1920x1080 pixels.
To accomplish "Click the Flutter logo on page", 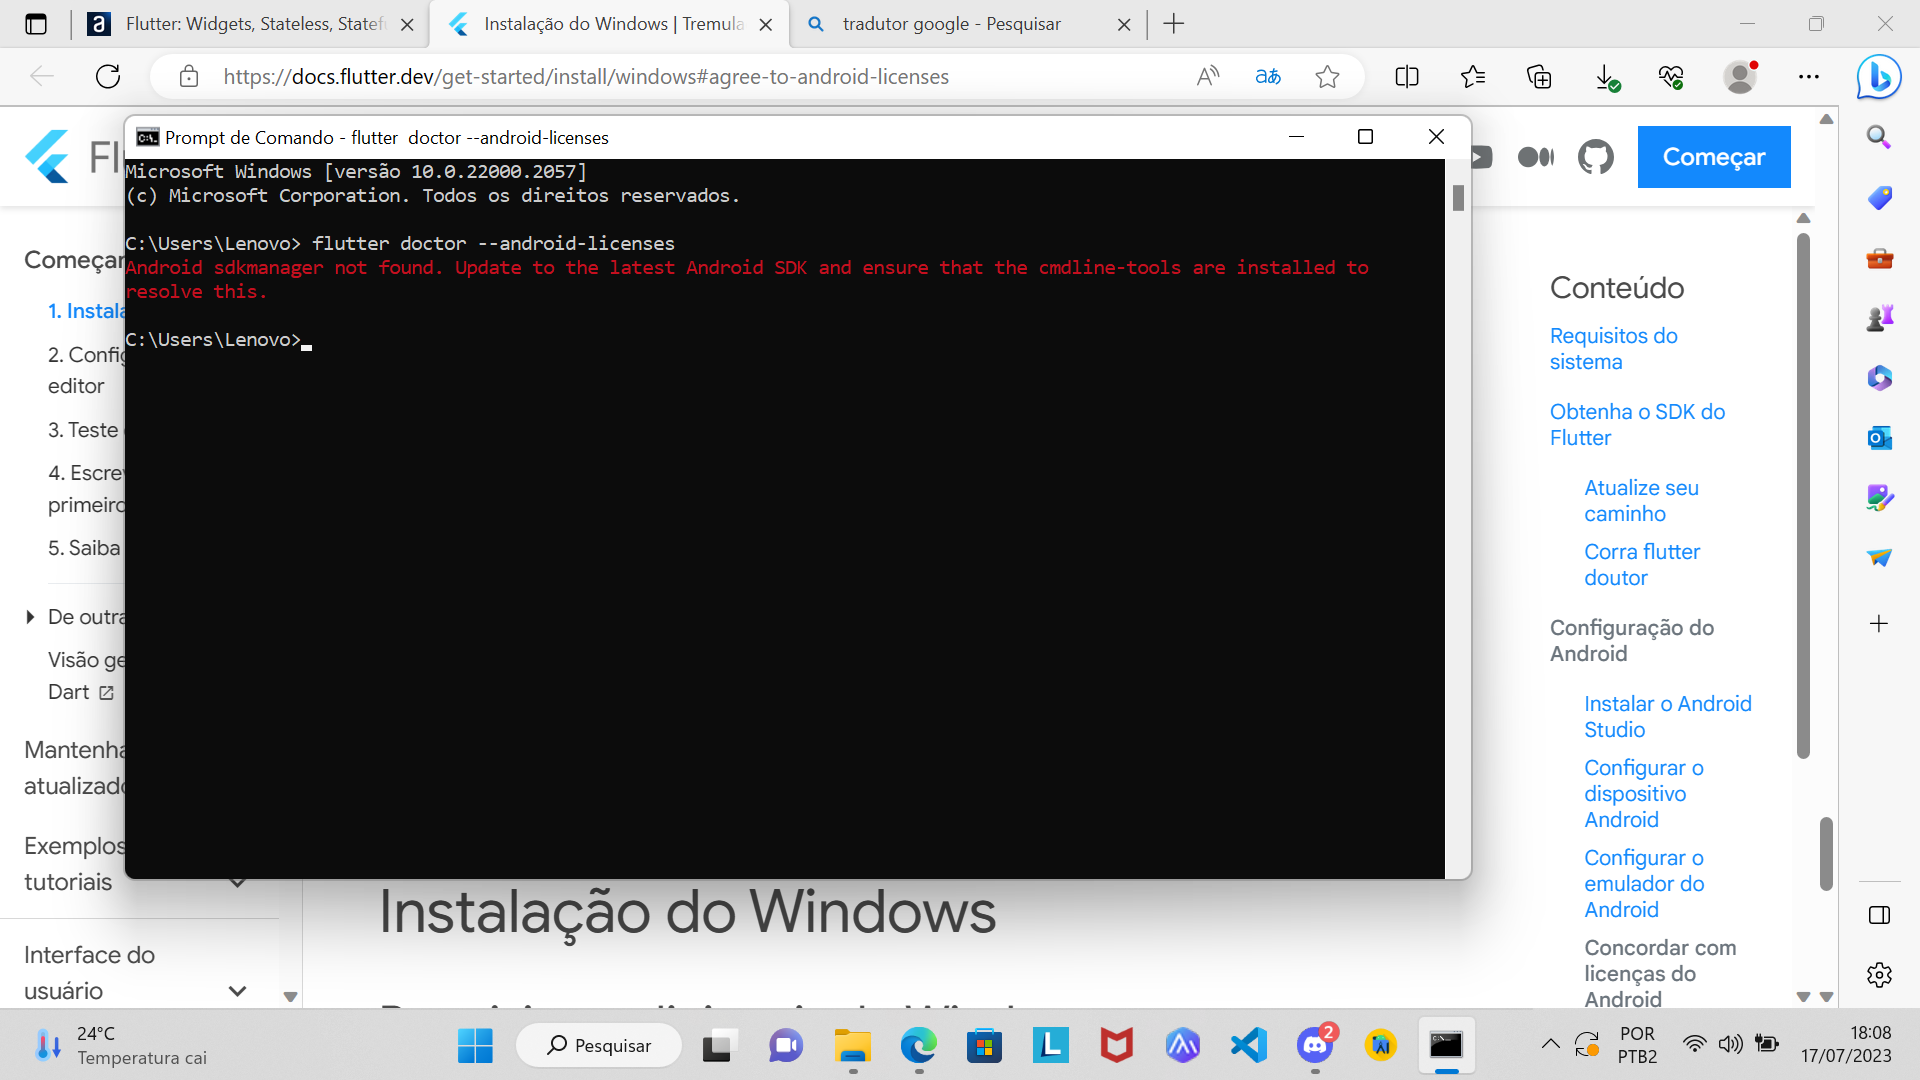I will pyautogui.click(x=48, y=157).
